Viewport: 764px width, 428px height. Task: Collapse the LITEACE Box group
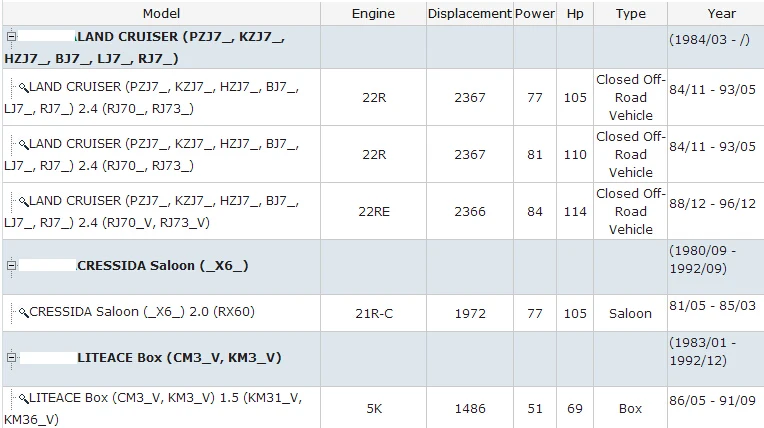(11, 358)
